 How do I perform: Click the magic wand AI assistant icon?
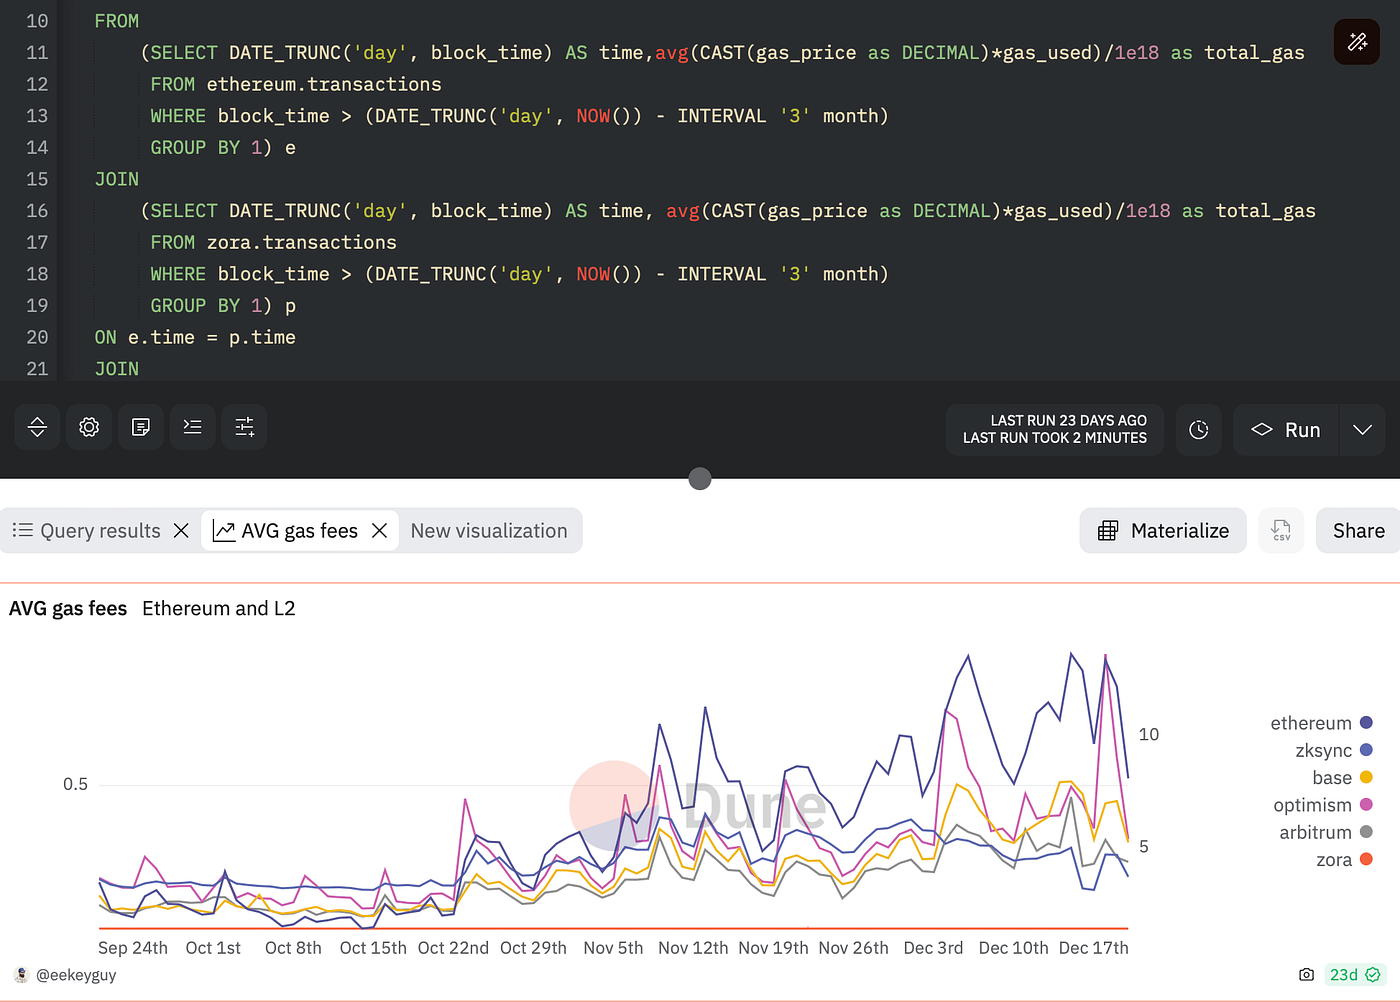click(x=1357, y=41)
